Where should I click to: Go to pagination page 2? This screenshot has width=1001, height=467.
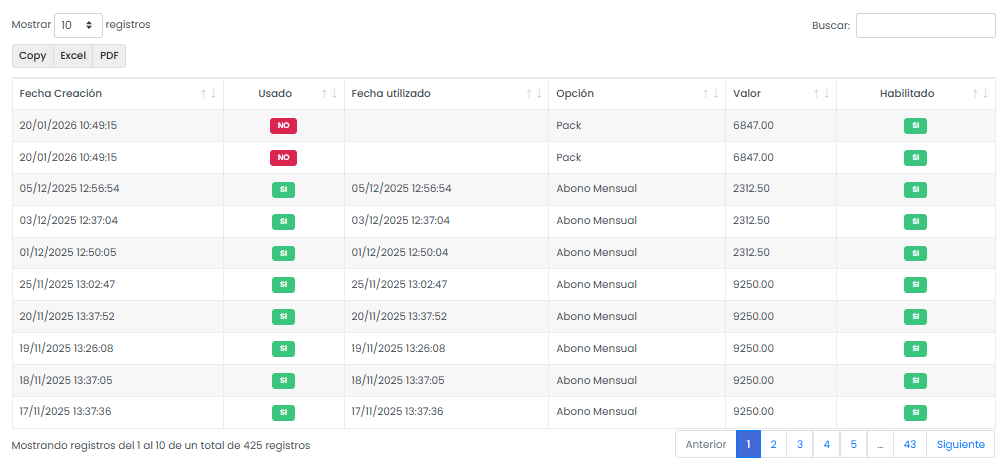tap(773, 445)
